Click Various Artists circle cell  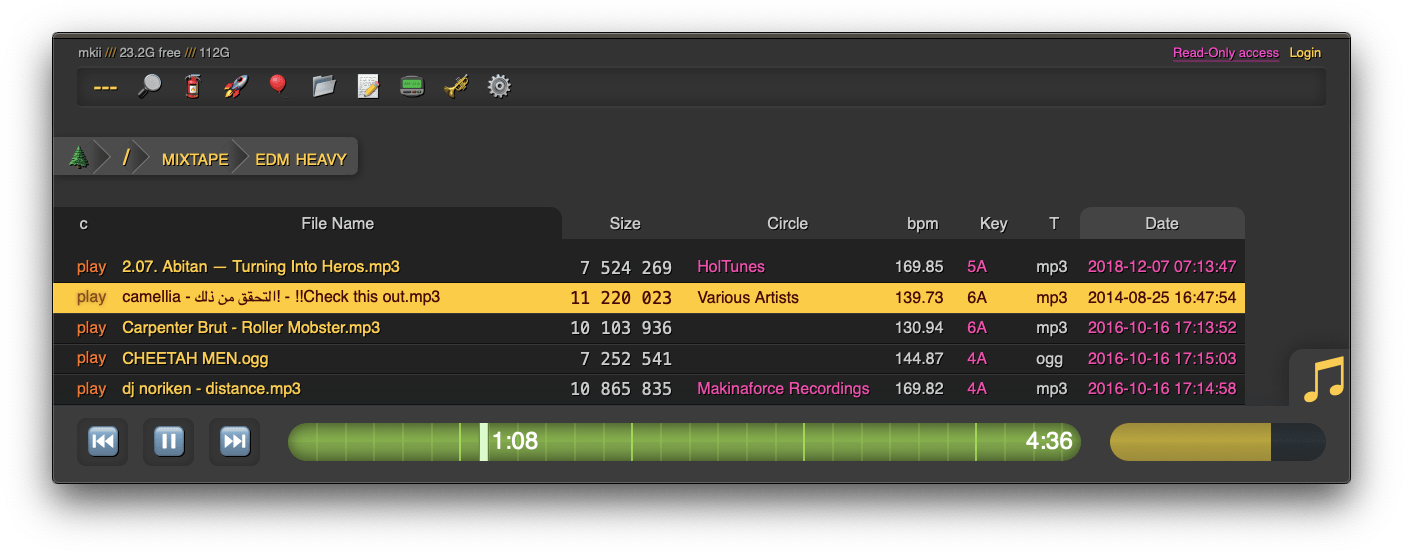[748, 297]
